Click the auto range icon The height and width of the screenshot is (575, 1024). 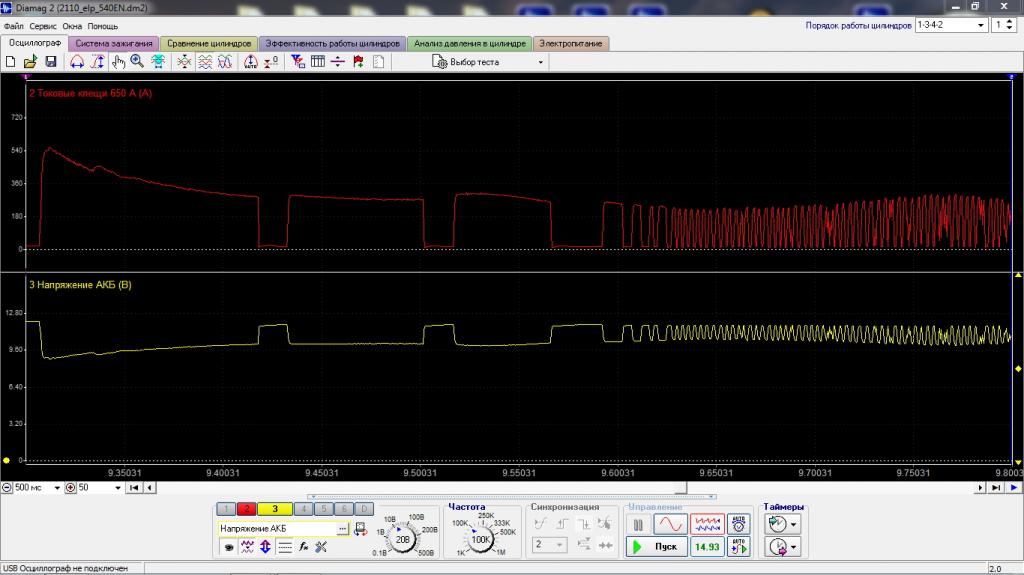point(251,62)
